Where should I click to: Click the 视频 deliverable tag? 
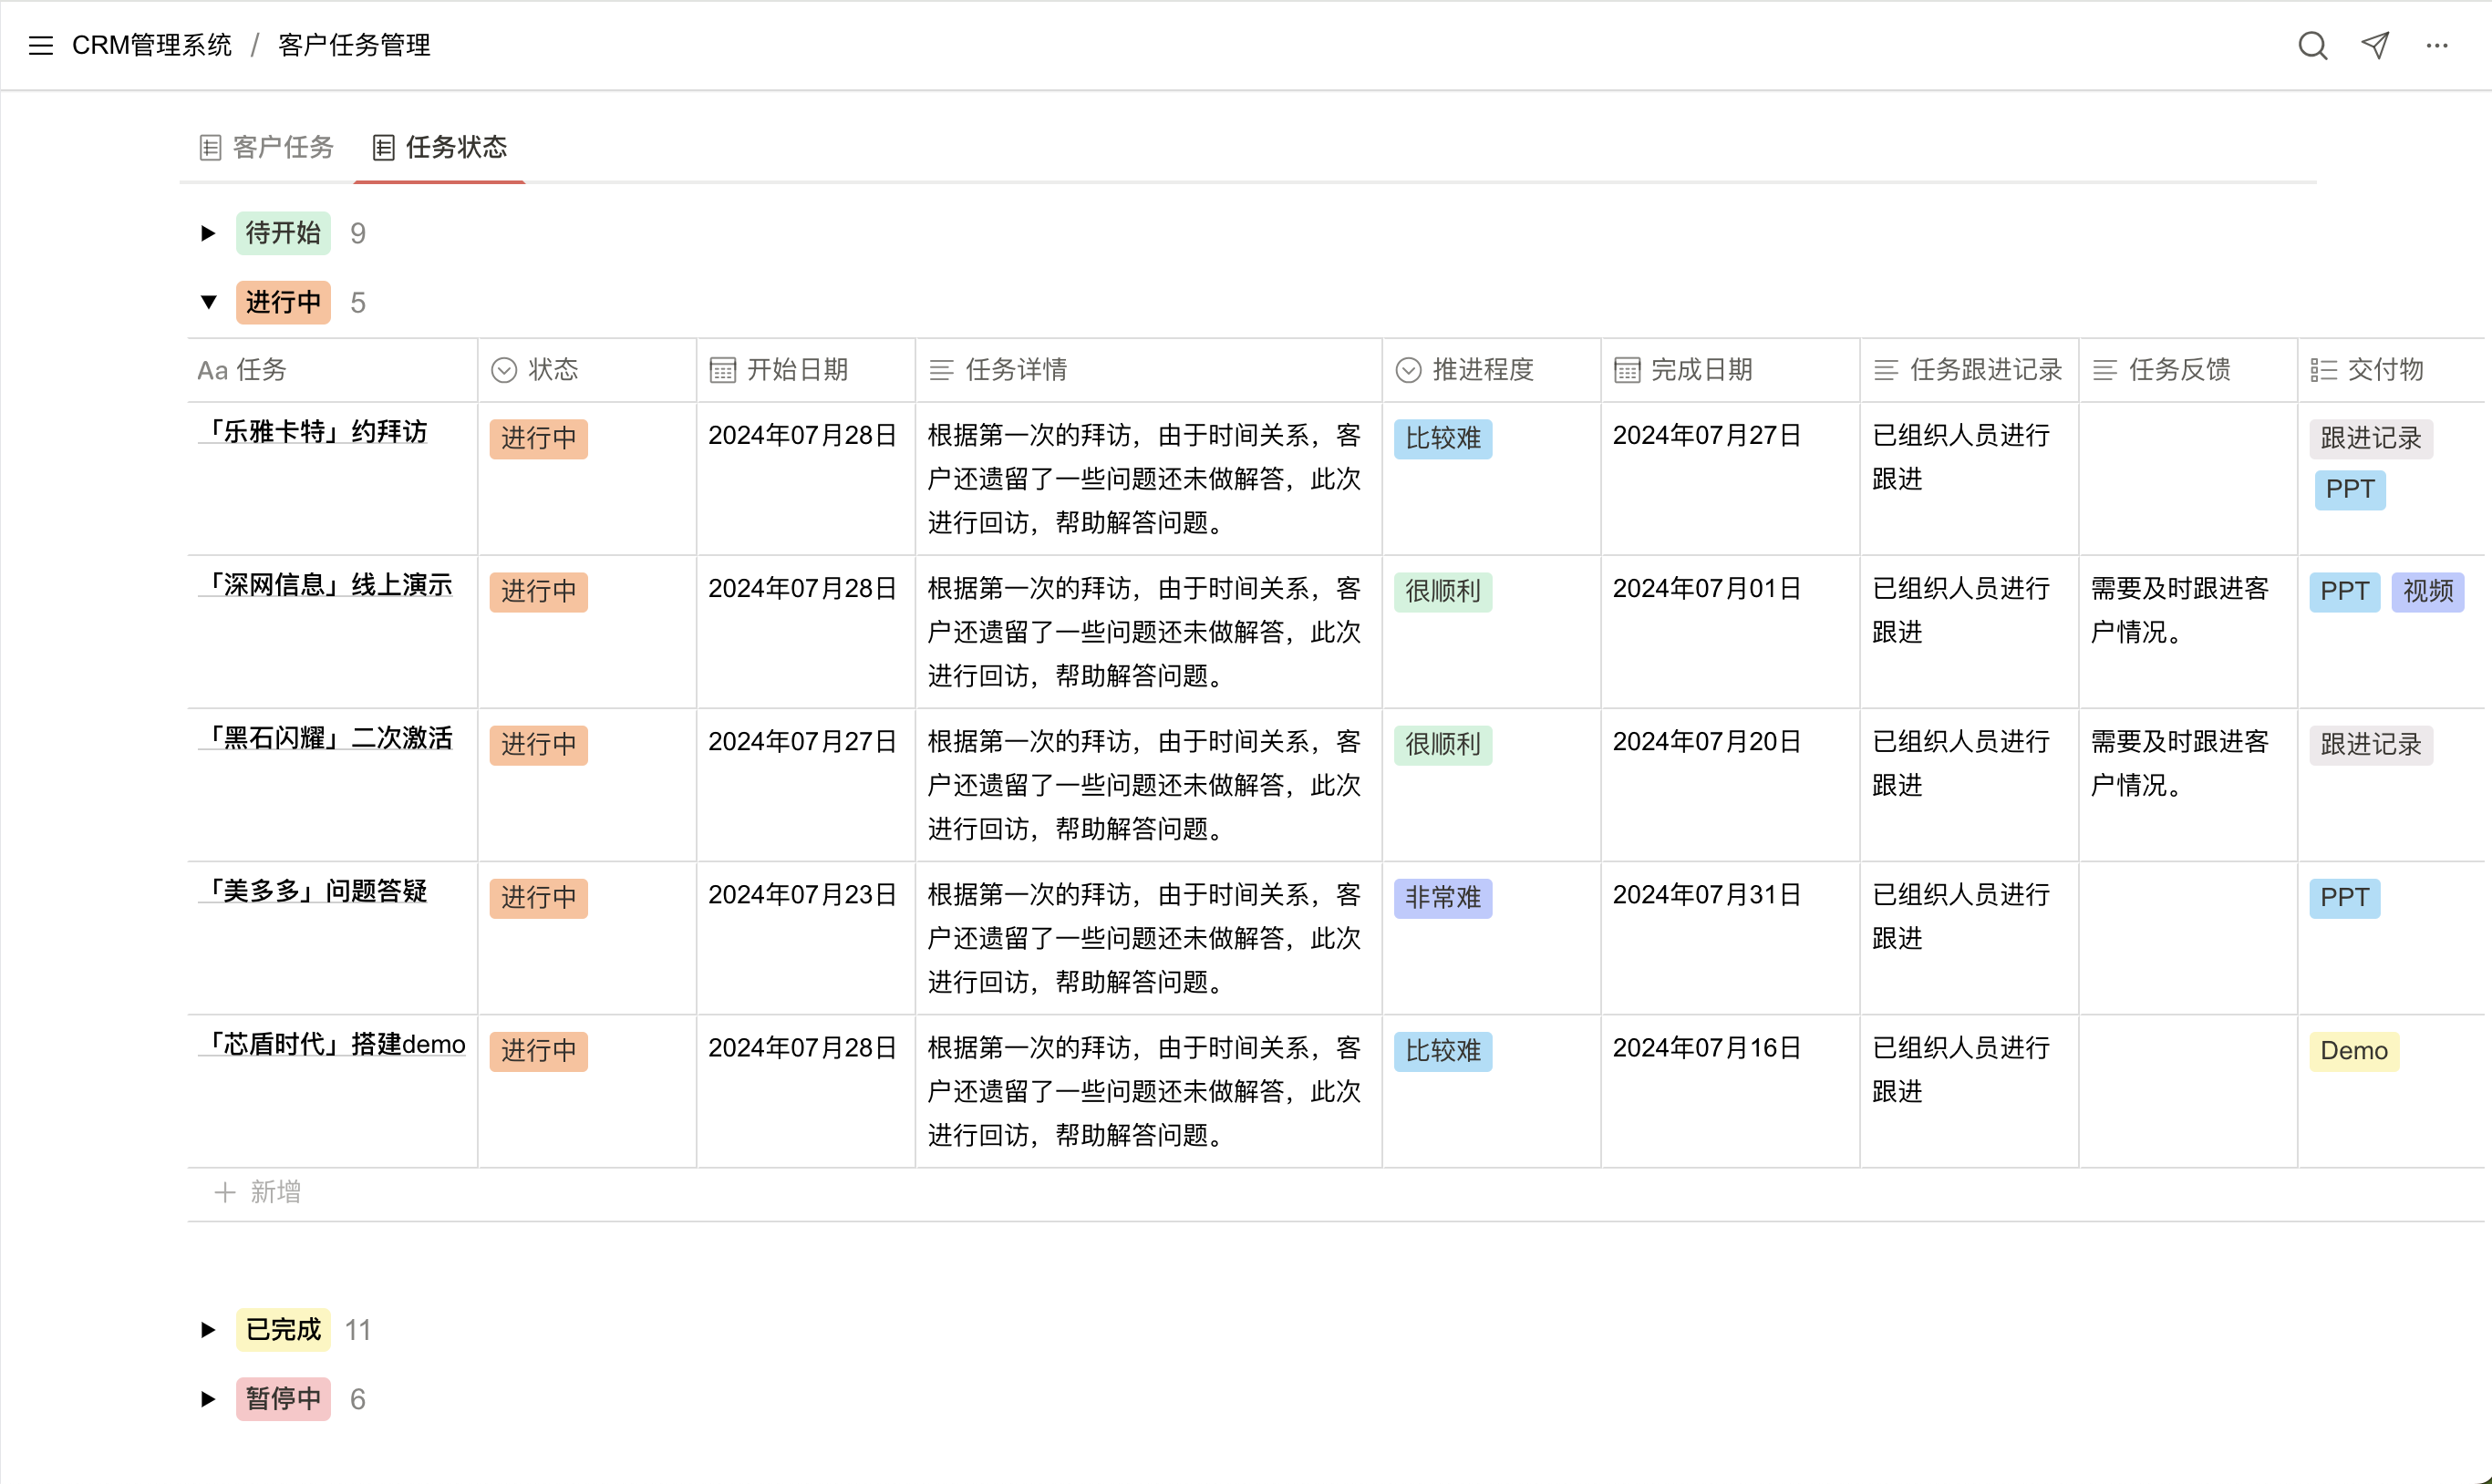2428,591
